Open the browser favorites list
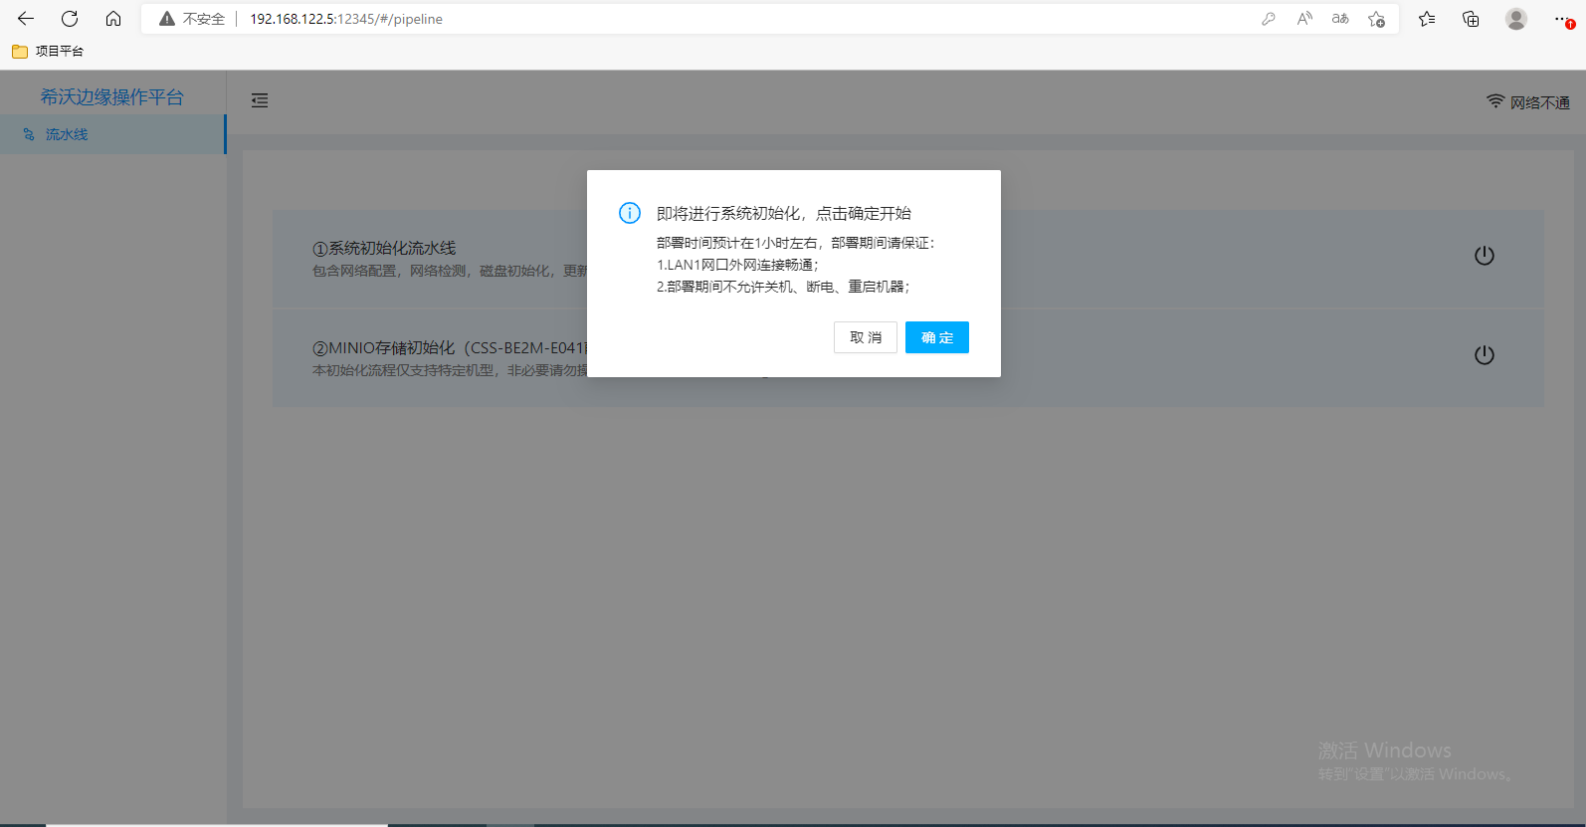The width and height of the screenshot is (1586, 827). coord(1427,19)
